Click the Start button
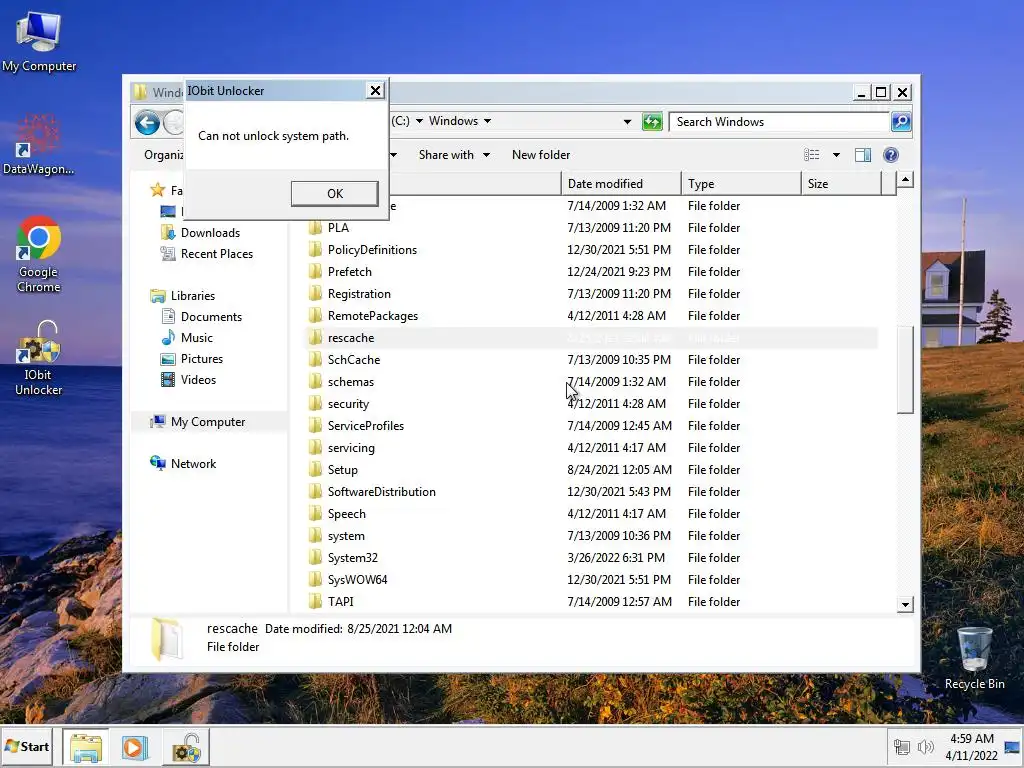 coord(27,746)
